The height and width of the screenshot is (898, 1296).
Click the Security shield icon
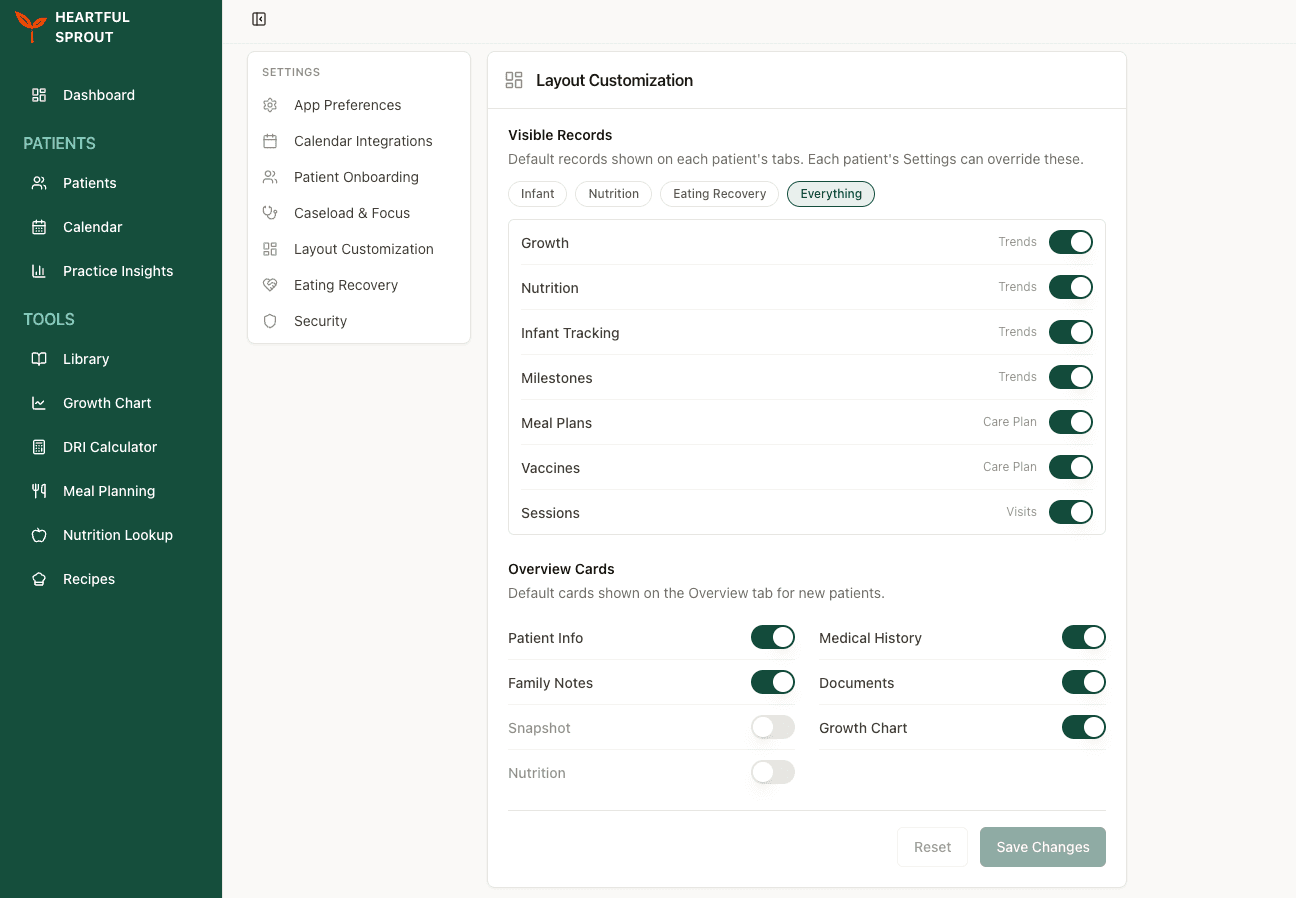click(270, 321)
